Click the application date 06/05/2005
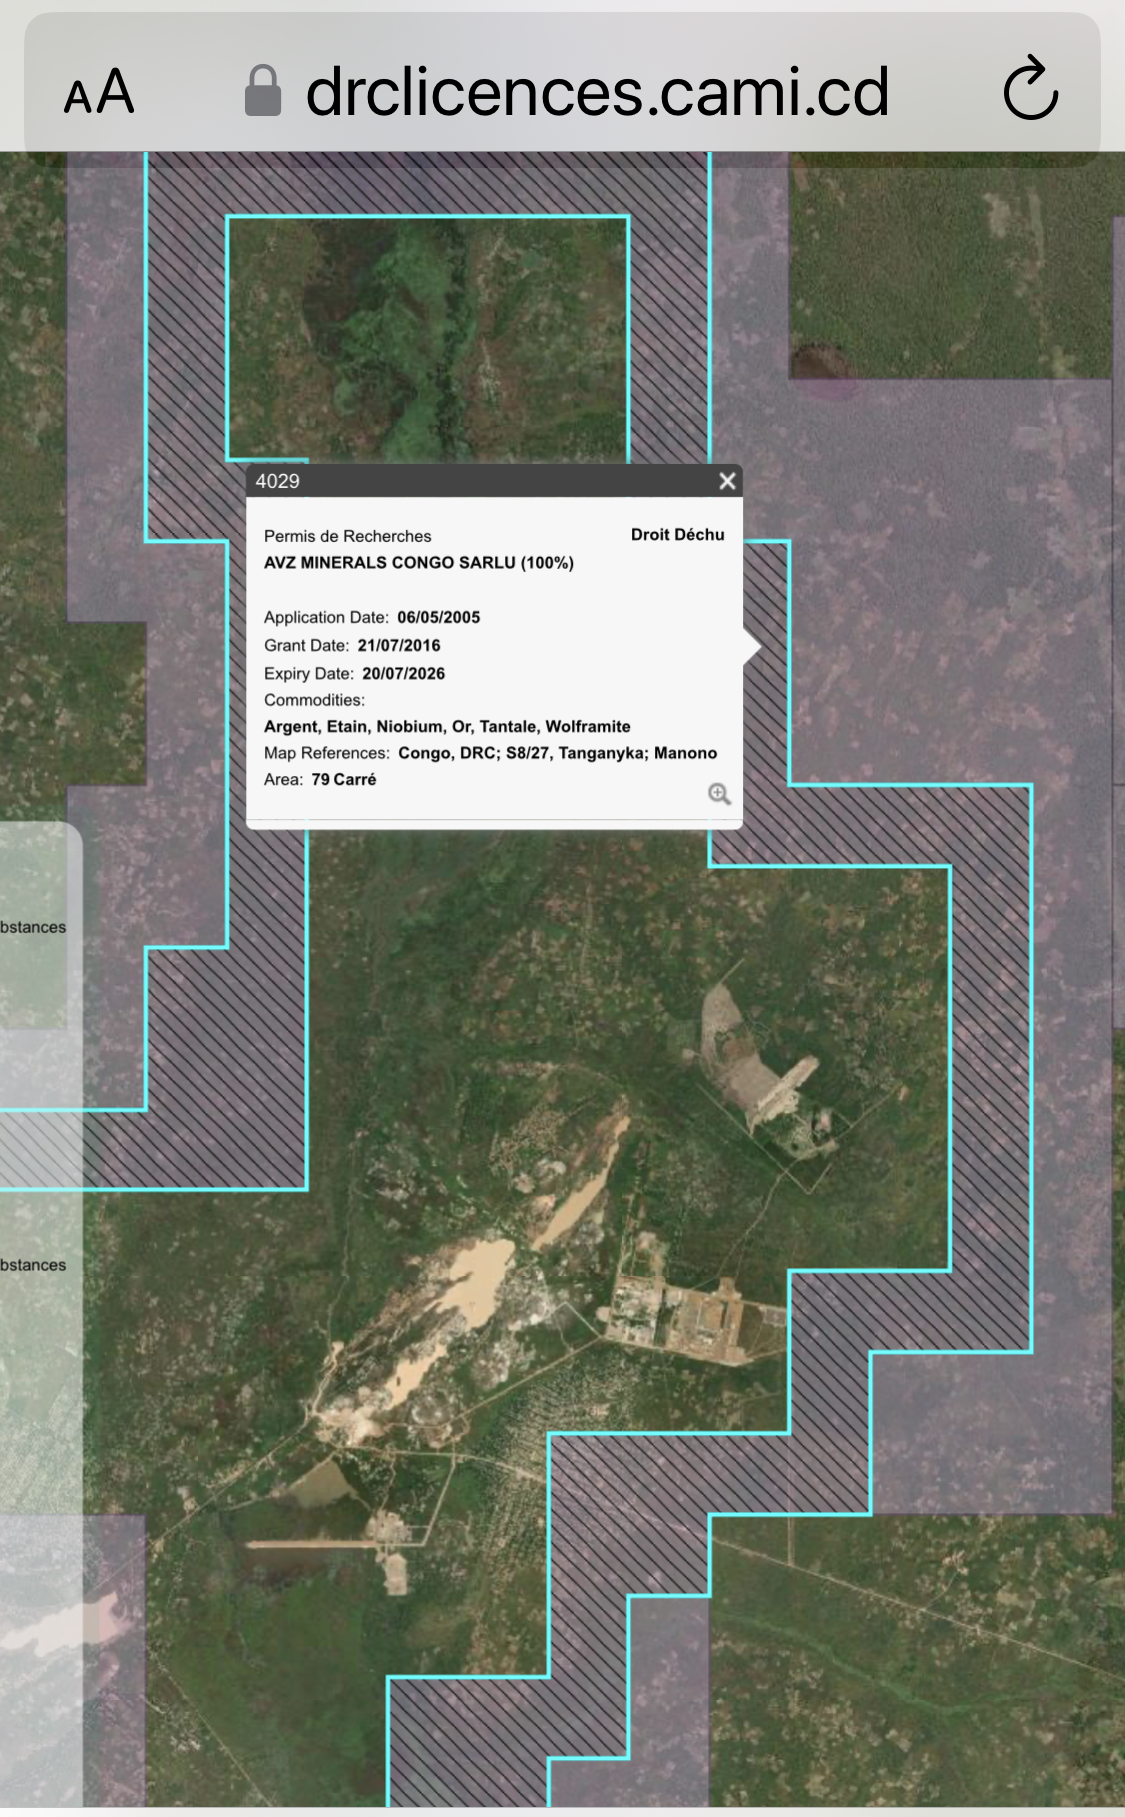1125x1817 pixels. [438, 618]
